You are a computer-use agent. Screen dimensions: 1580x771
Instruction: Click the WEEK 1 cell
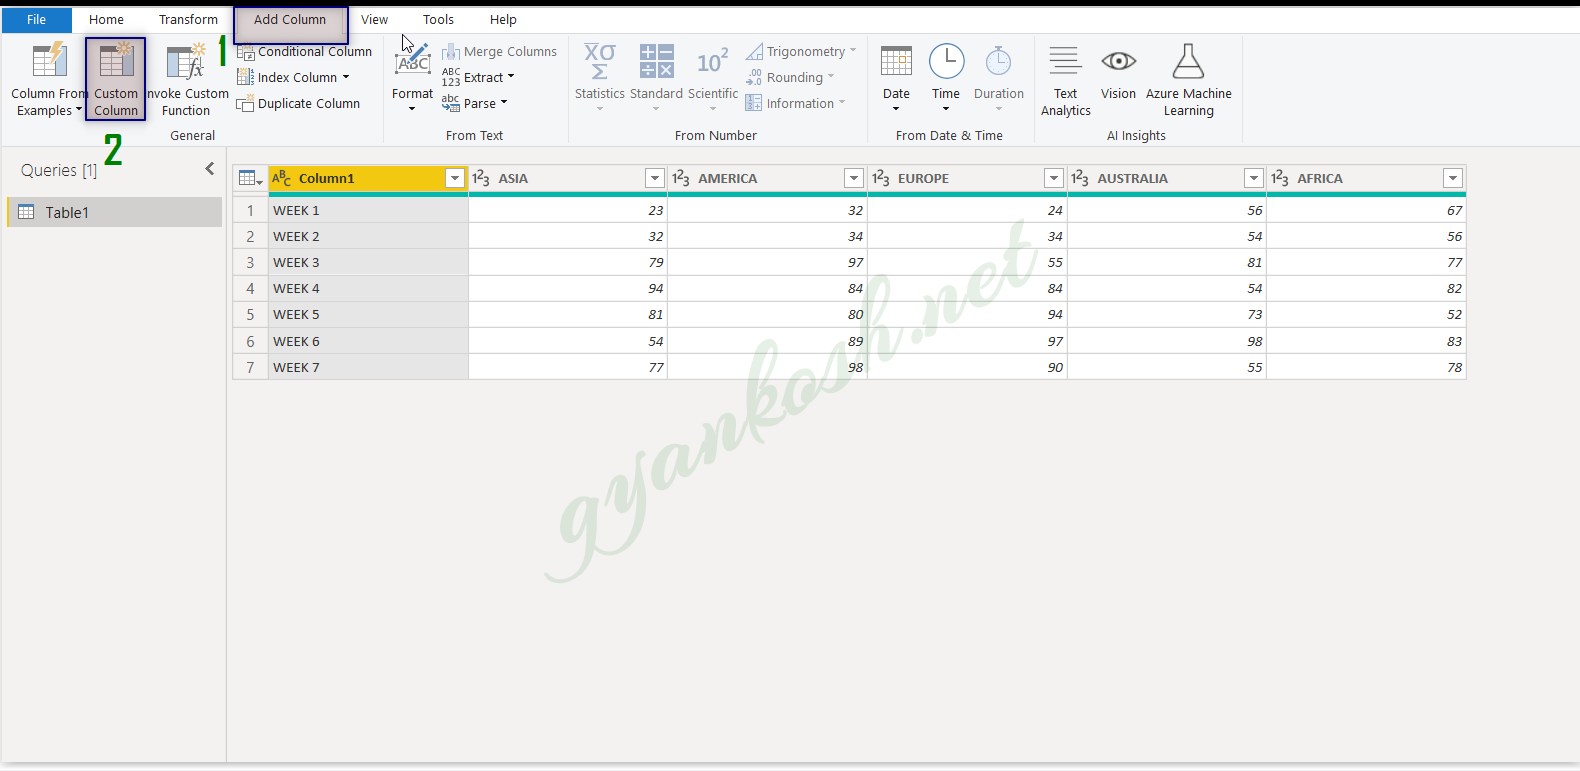368,211
